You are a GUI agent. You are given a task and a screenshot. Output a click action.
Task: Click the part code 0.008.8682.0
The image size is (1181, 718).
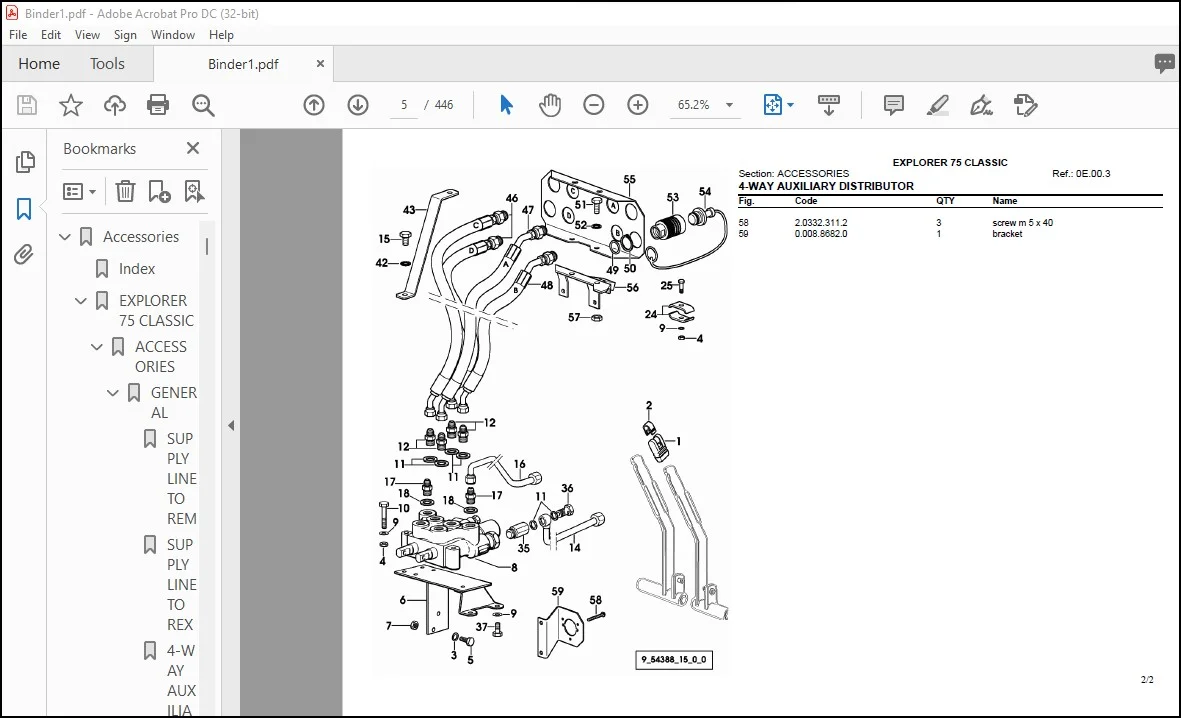tap(820, 234)
